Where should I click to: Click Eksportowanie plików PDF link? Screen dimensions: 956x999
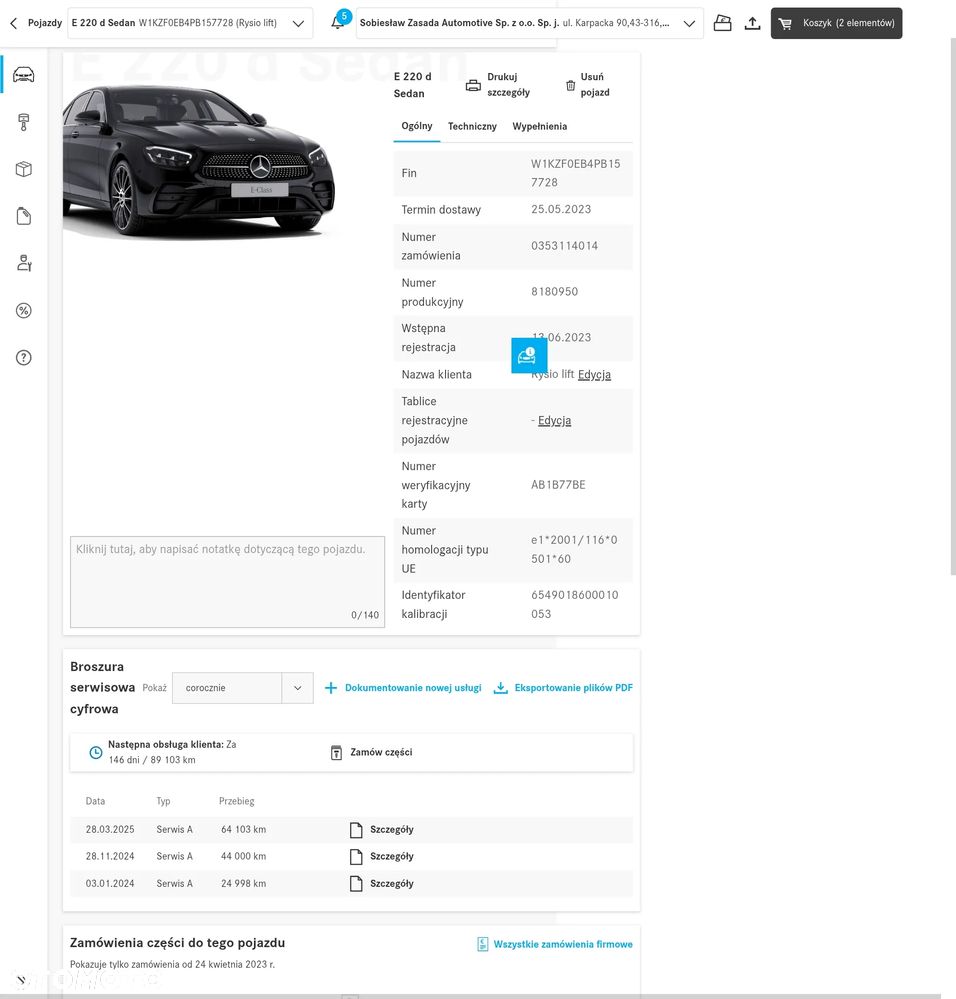(x=573, y=688)
